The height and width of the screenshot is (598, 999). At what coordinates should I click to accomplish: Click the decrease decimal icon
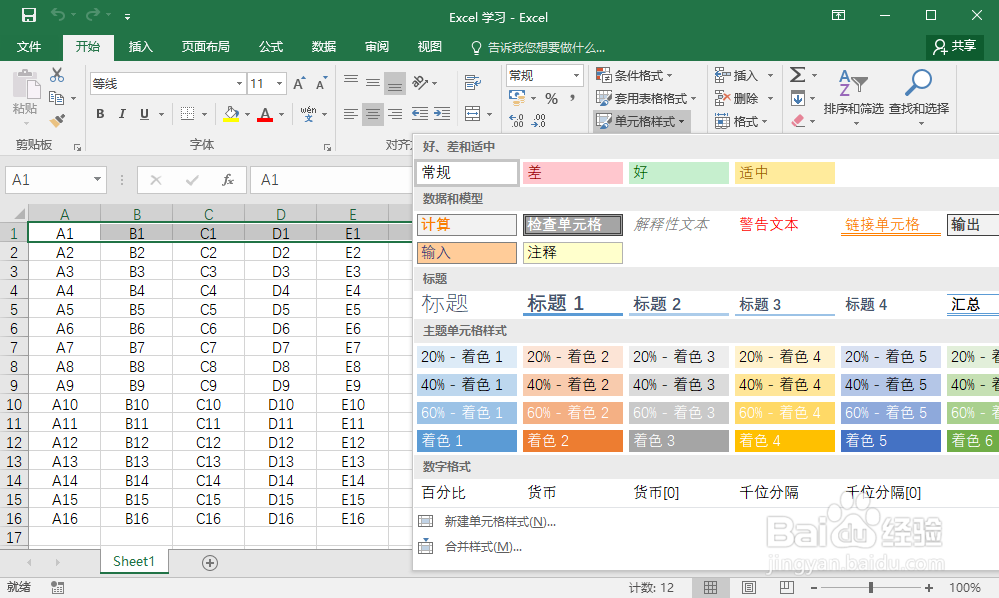[539, 120]
